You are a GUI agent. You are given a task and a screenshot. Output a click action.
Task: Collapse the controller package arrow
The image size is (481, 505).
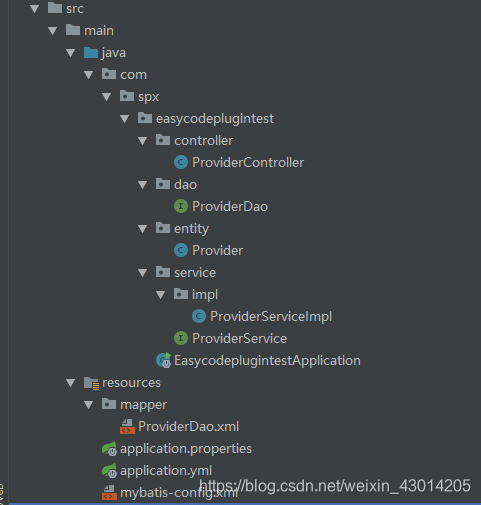143,141
